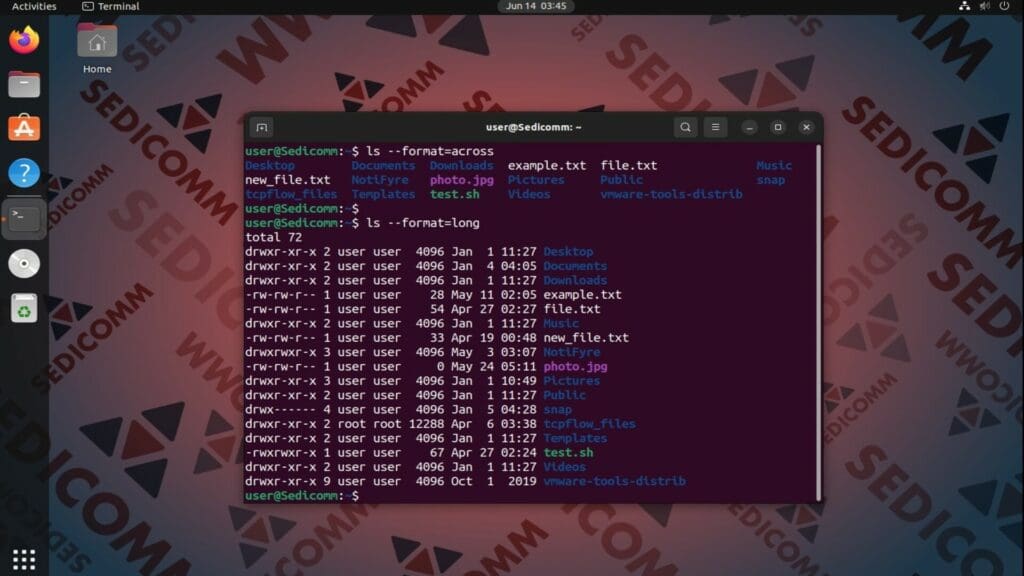Click new_file.txt in the across listing
The image size is (1024, 576).
pos(287,180)
